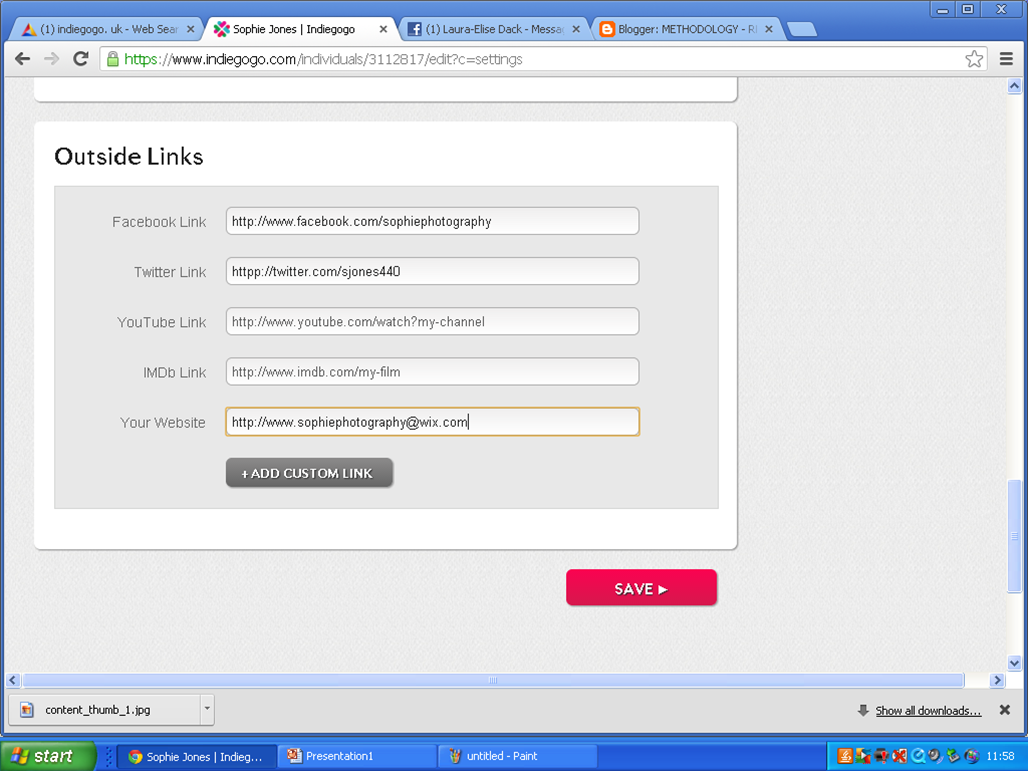Screen dimensions: 1028x771
Task: Click the YouTube Link label
Action: tap(161, 323)
